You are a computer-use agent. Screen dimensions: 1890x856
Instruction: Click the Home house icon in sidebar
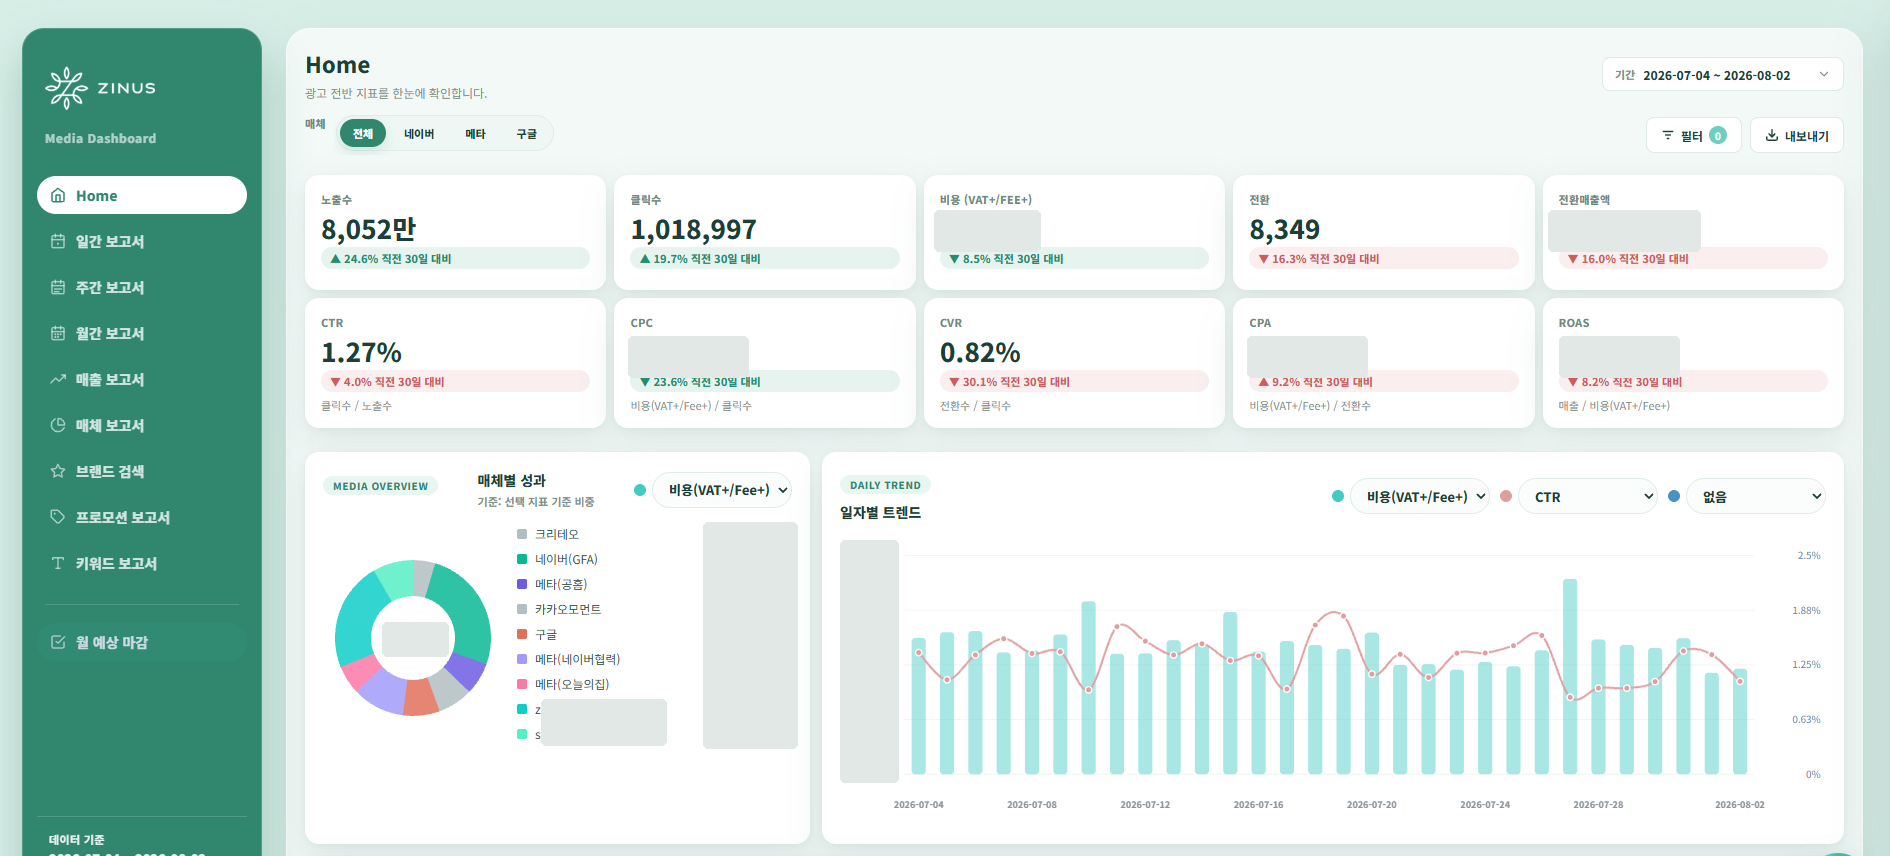[x=58, y=196]
